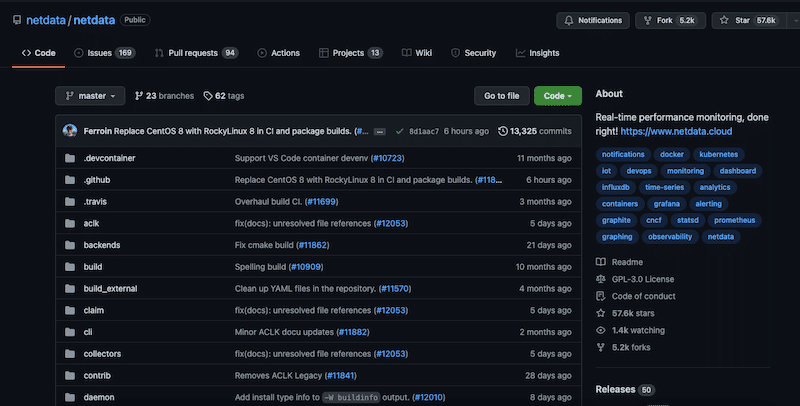
Task: Open pull request #10723 link
Action: click(x=388, y=158)
